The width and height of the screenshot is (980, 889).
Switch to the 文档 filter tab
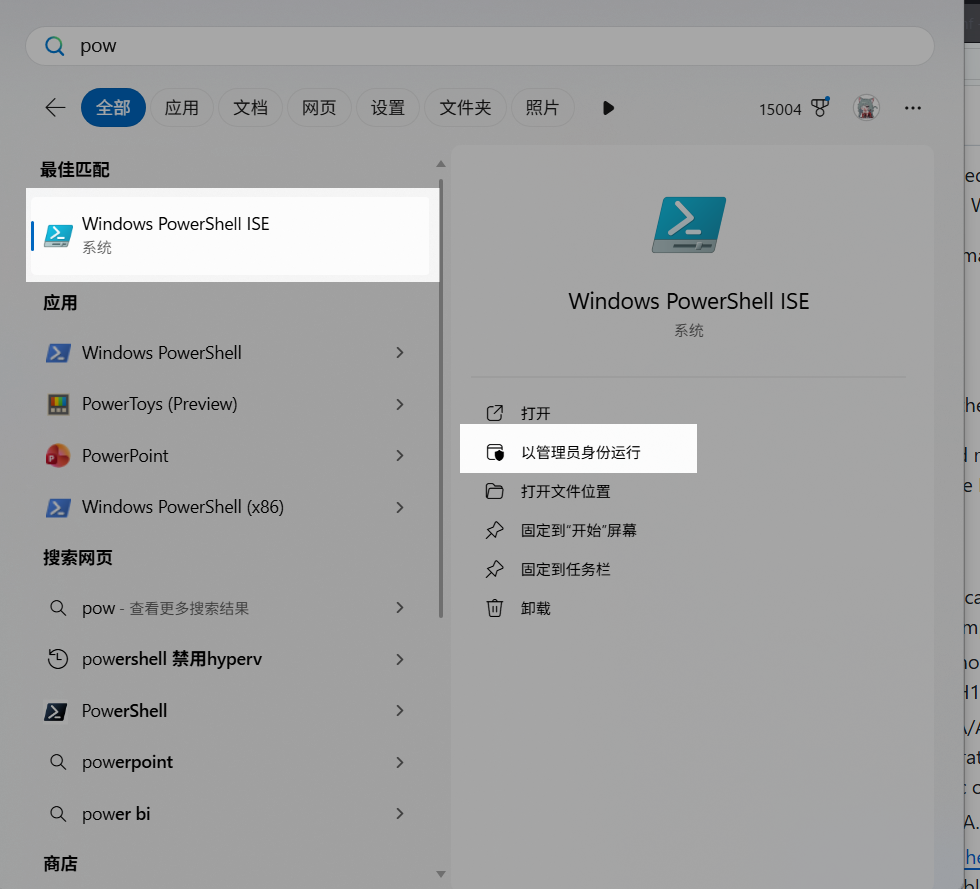(250, 108)
